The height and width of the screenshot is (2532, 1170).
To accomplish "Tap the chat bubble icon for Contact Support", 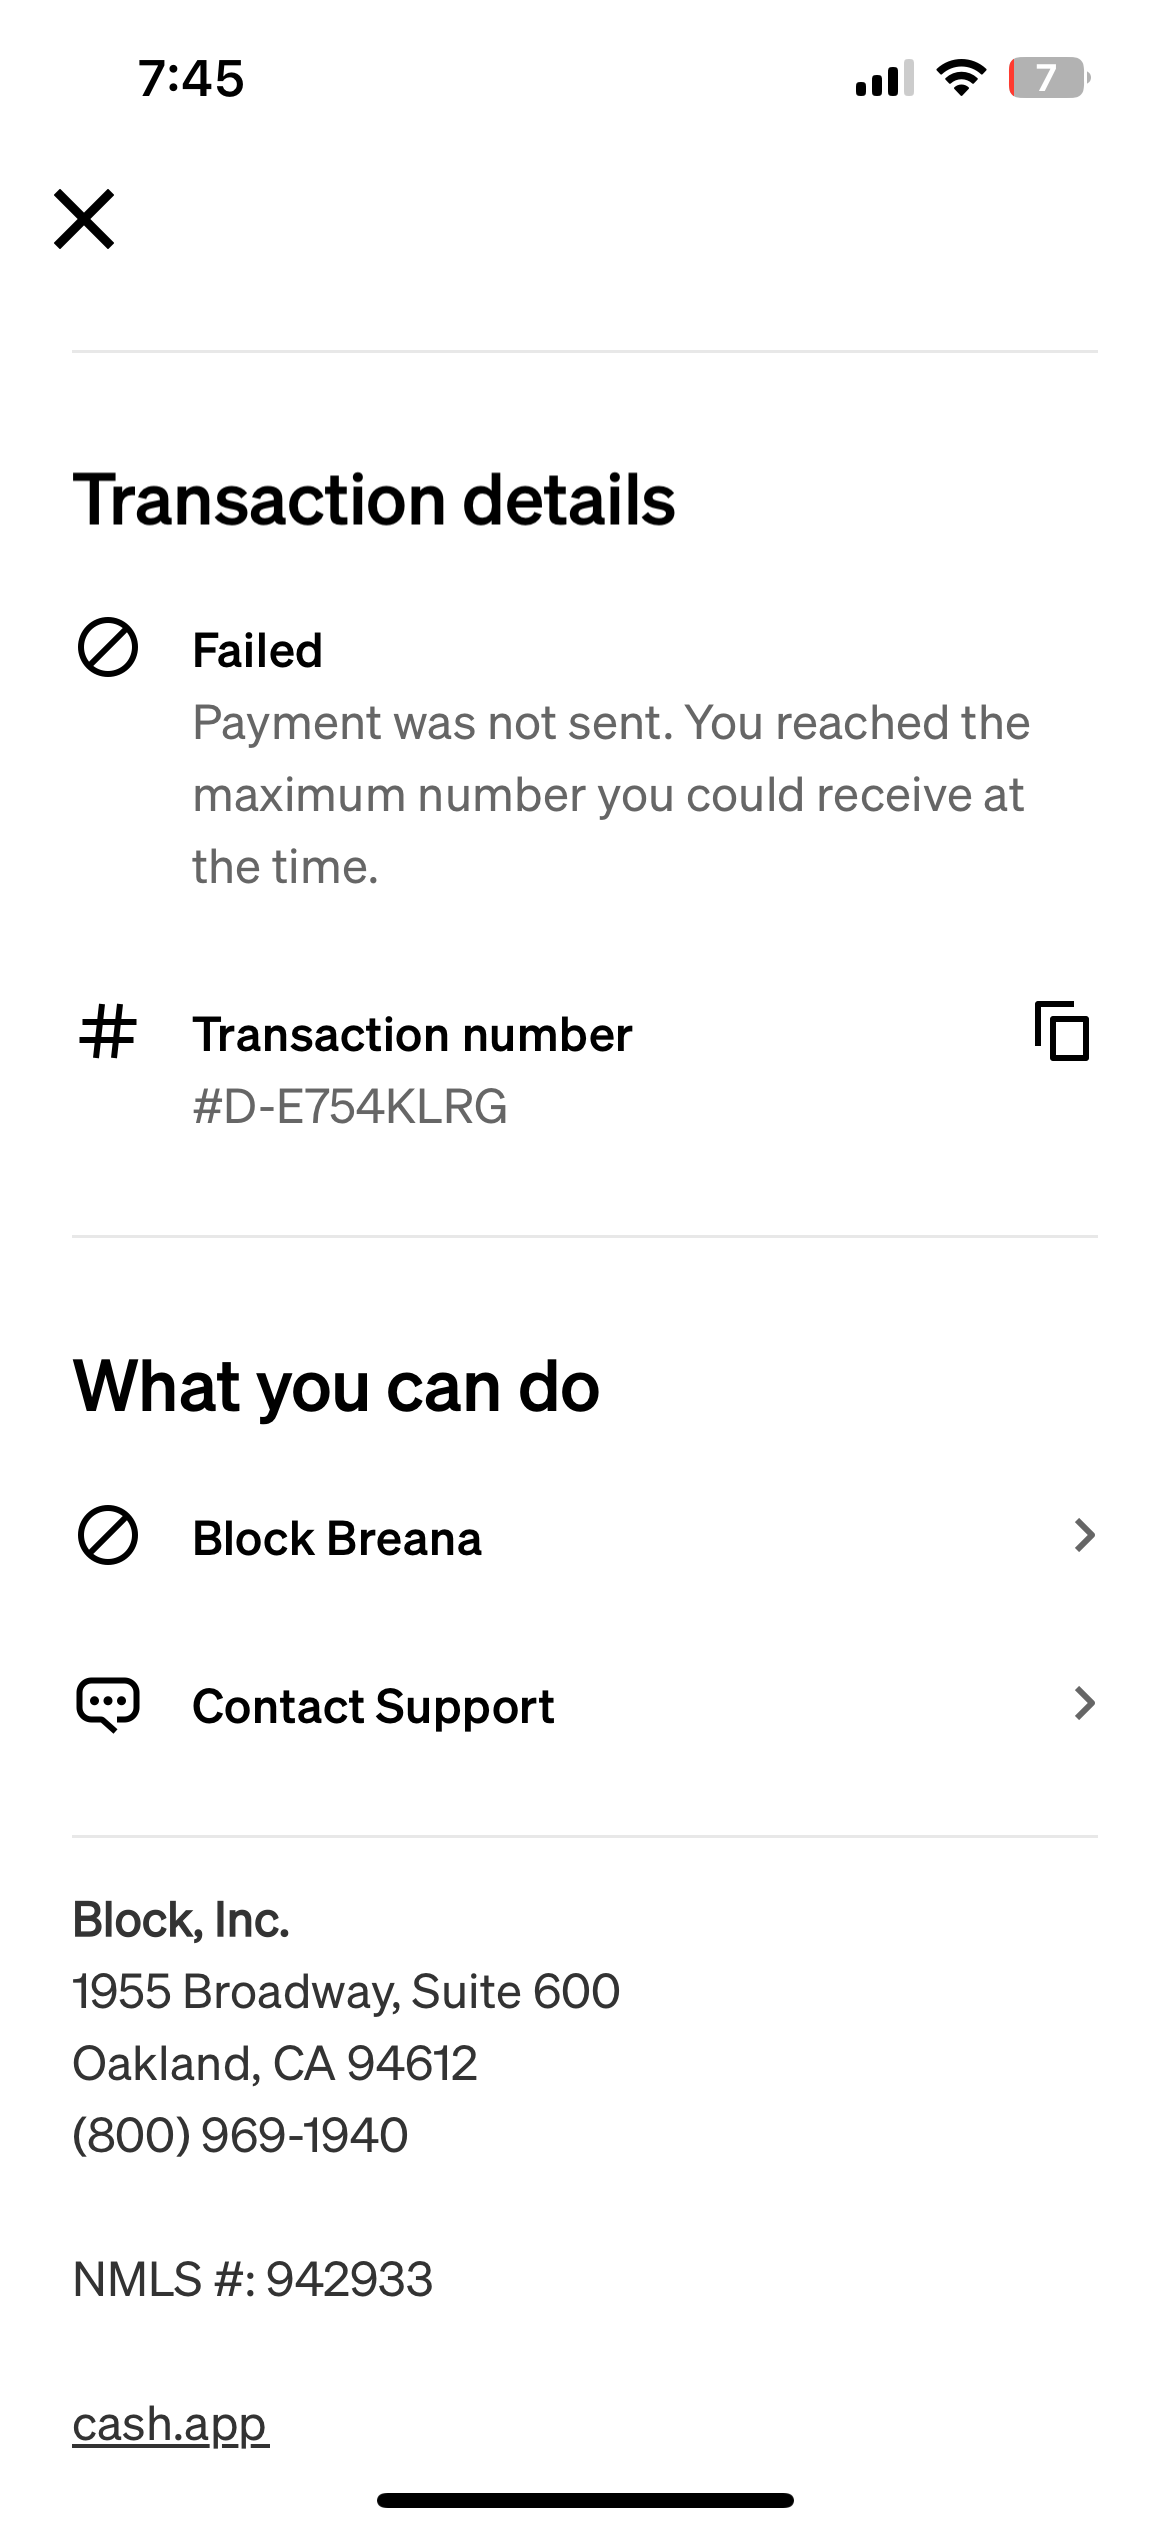I will [x=108, y=1703].
